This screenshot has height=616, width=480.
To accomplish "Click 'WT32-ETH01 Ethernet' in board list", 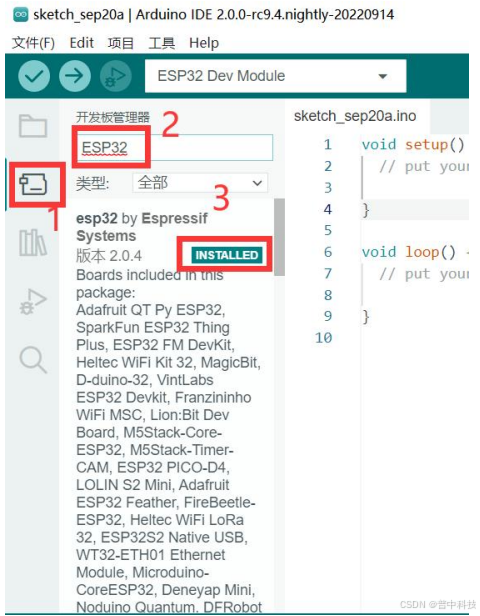I will click(x=151, y=555).
